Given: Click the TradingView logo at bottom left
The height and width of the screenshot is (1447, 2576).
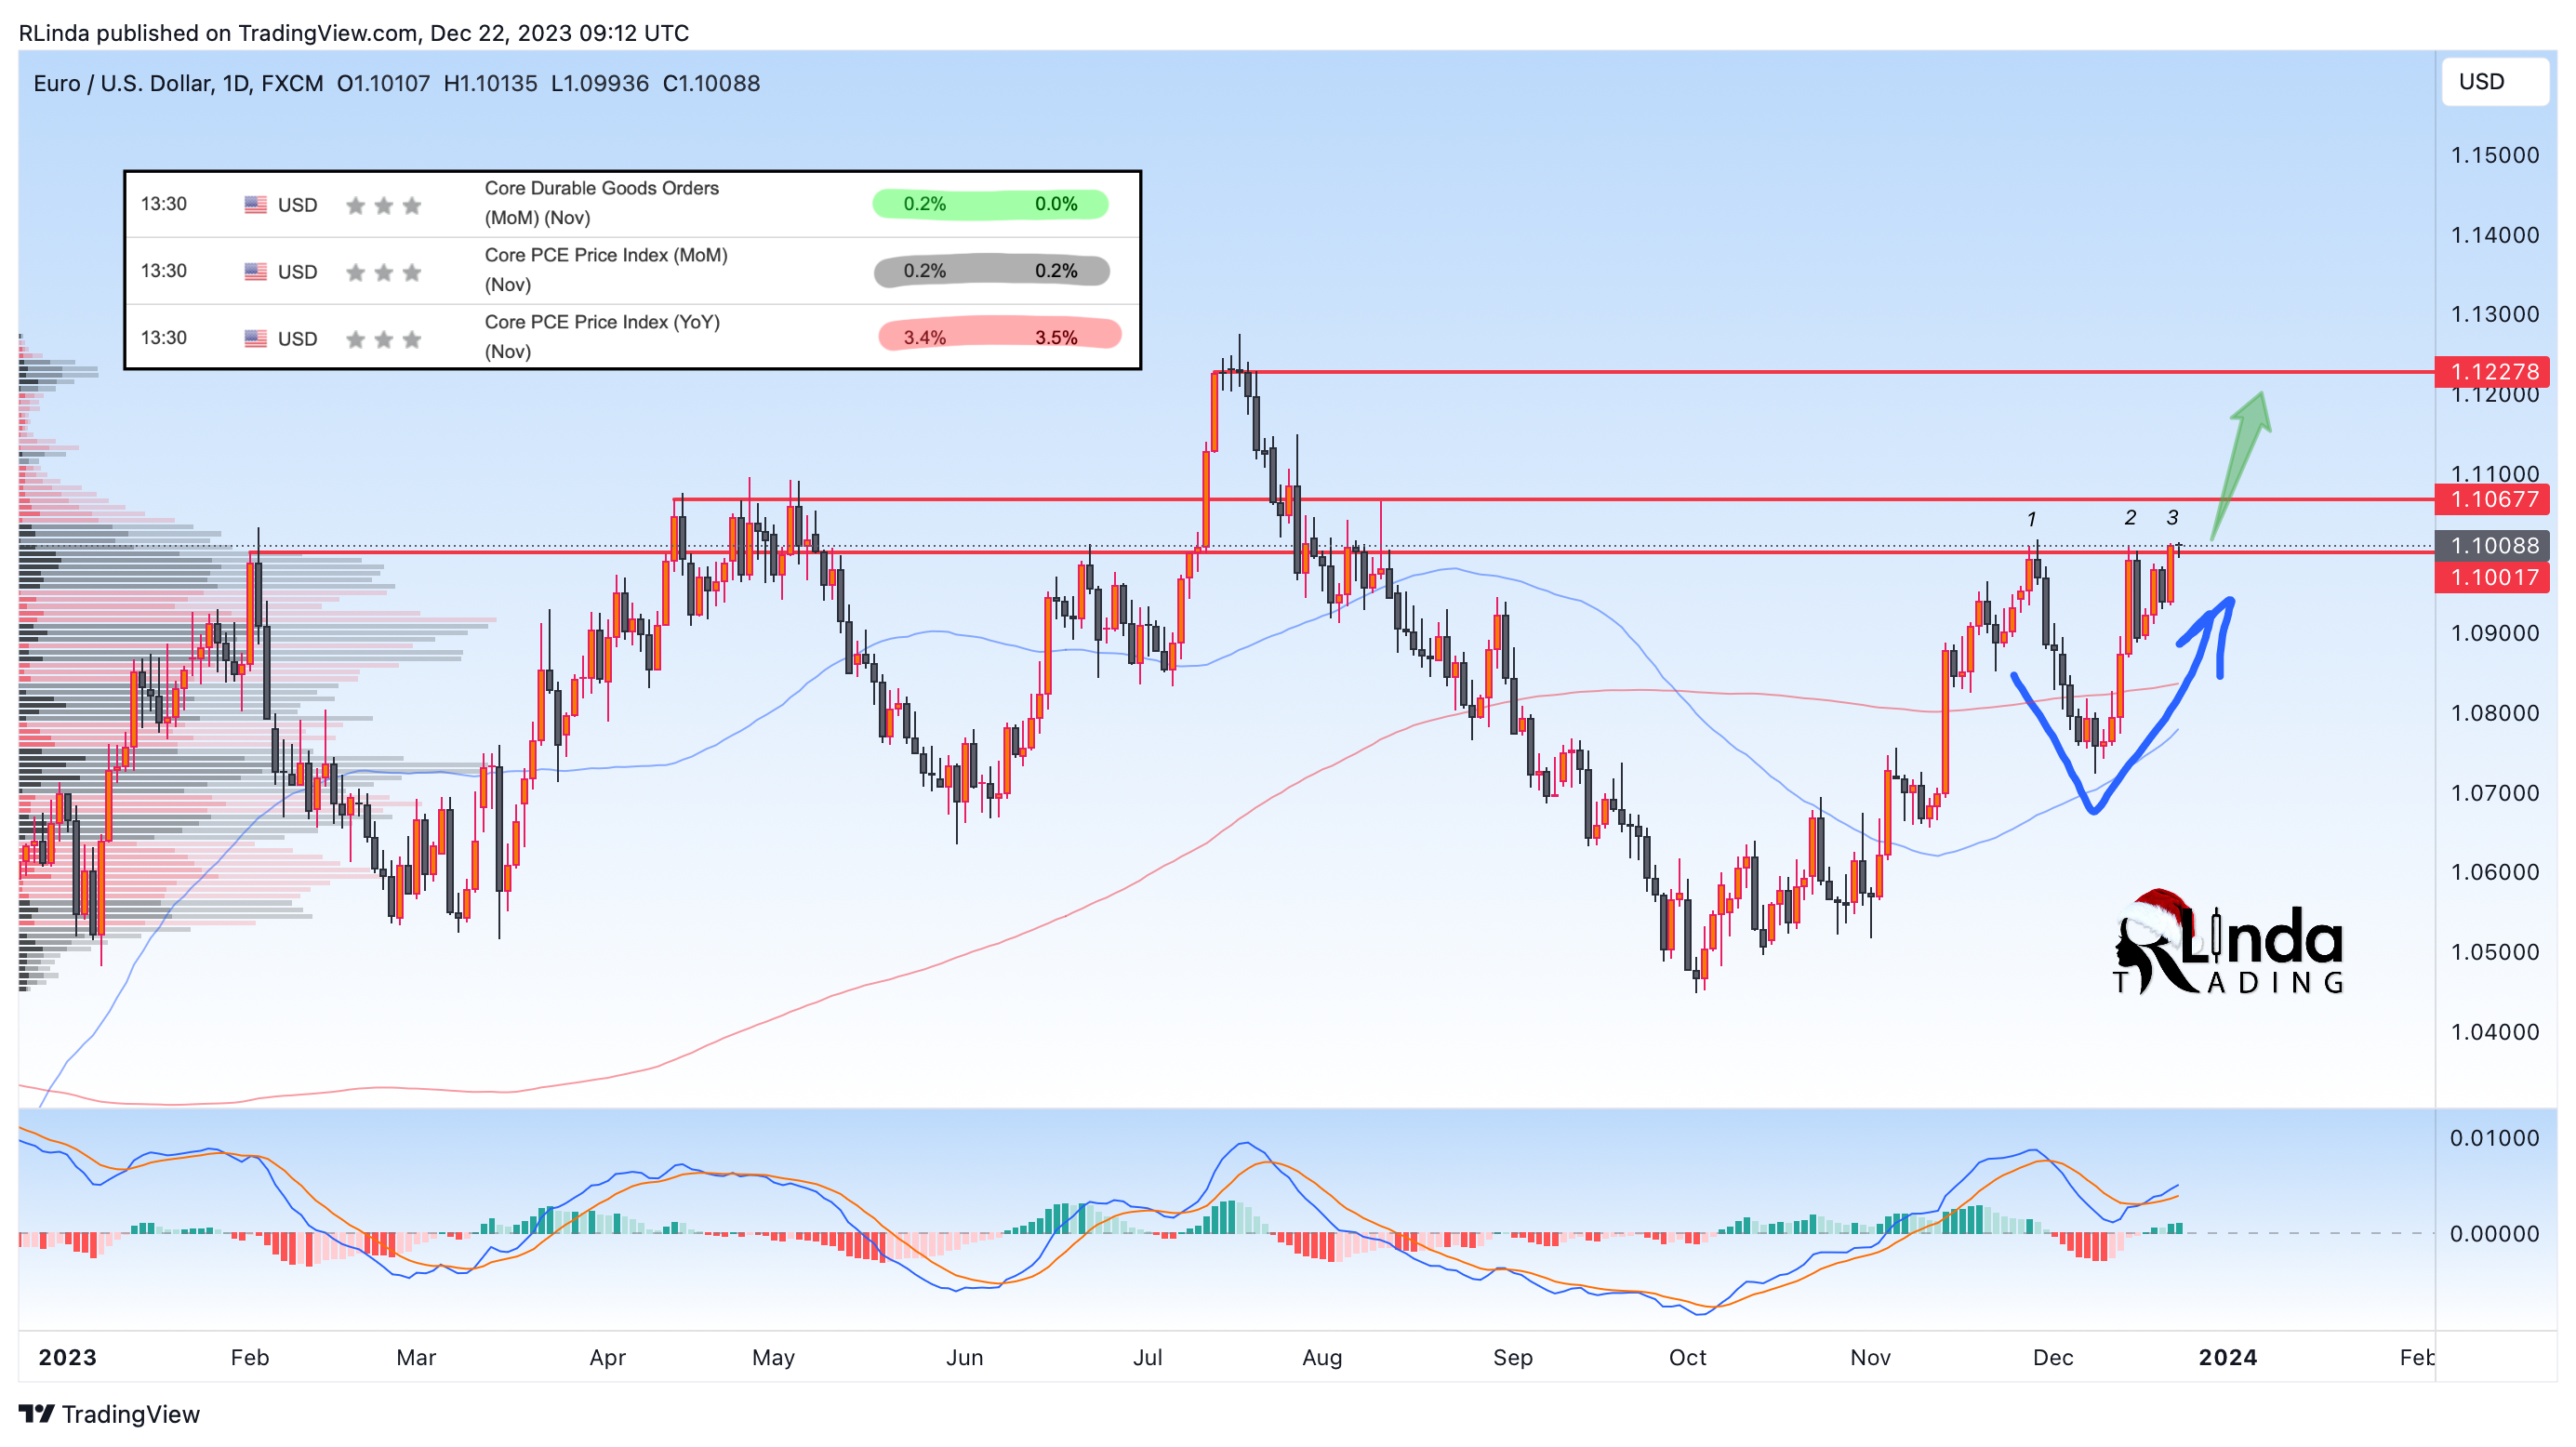Looking at the screenshot, I should coord(110,1414).
